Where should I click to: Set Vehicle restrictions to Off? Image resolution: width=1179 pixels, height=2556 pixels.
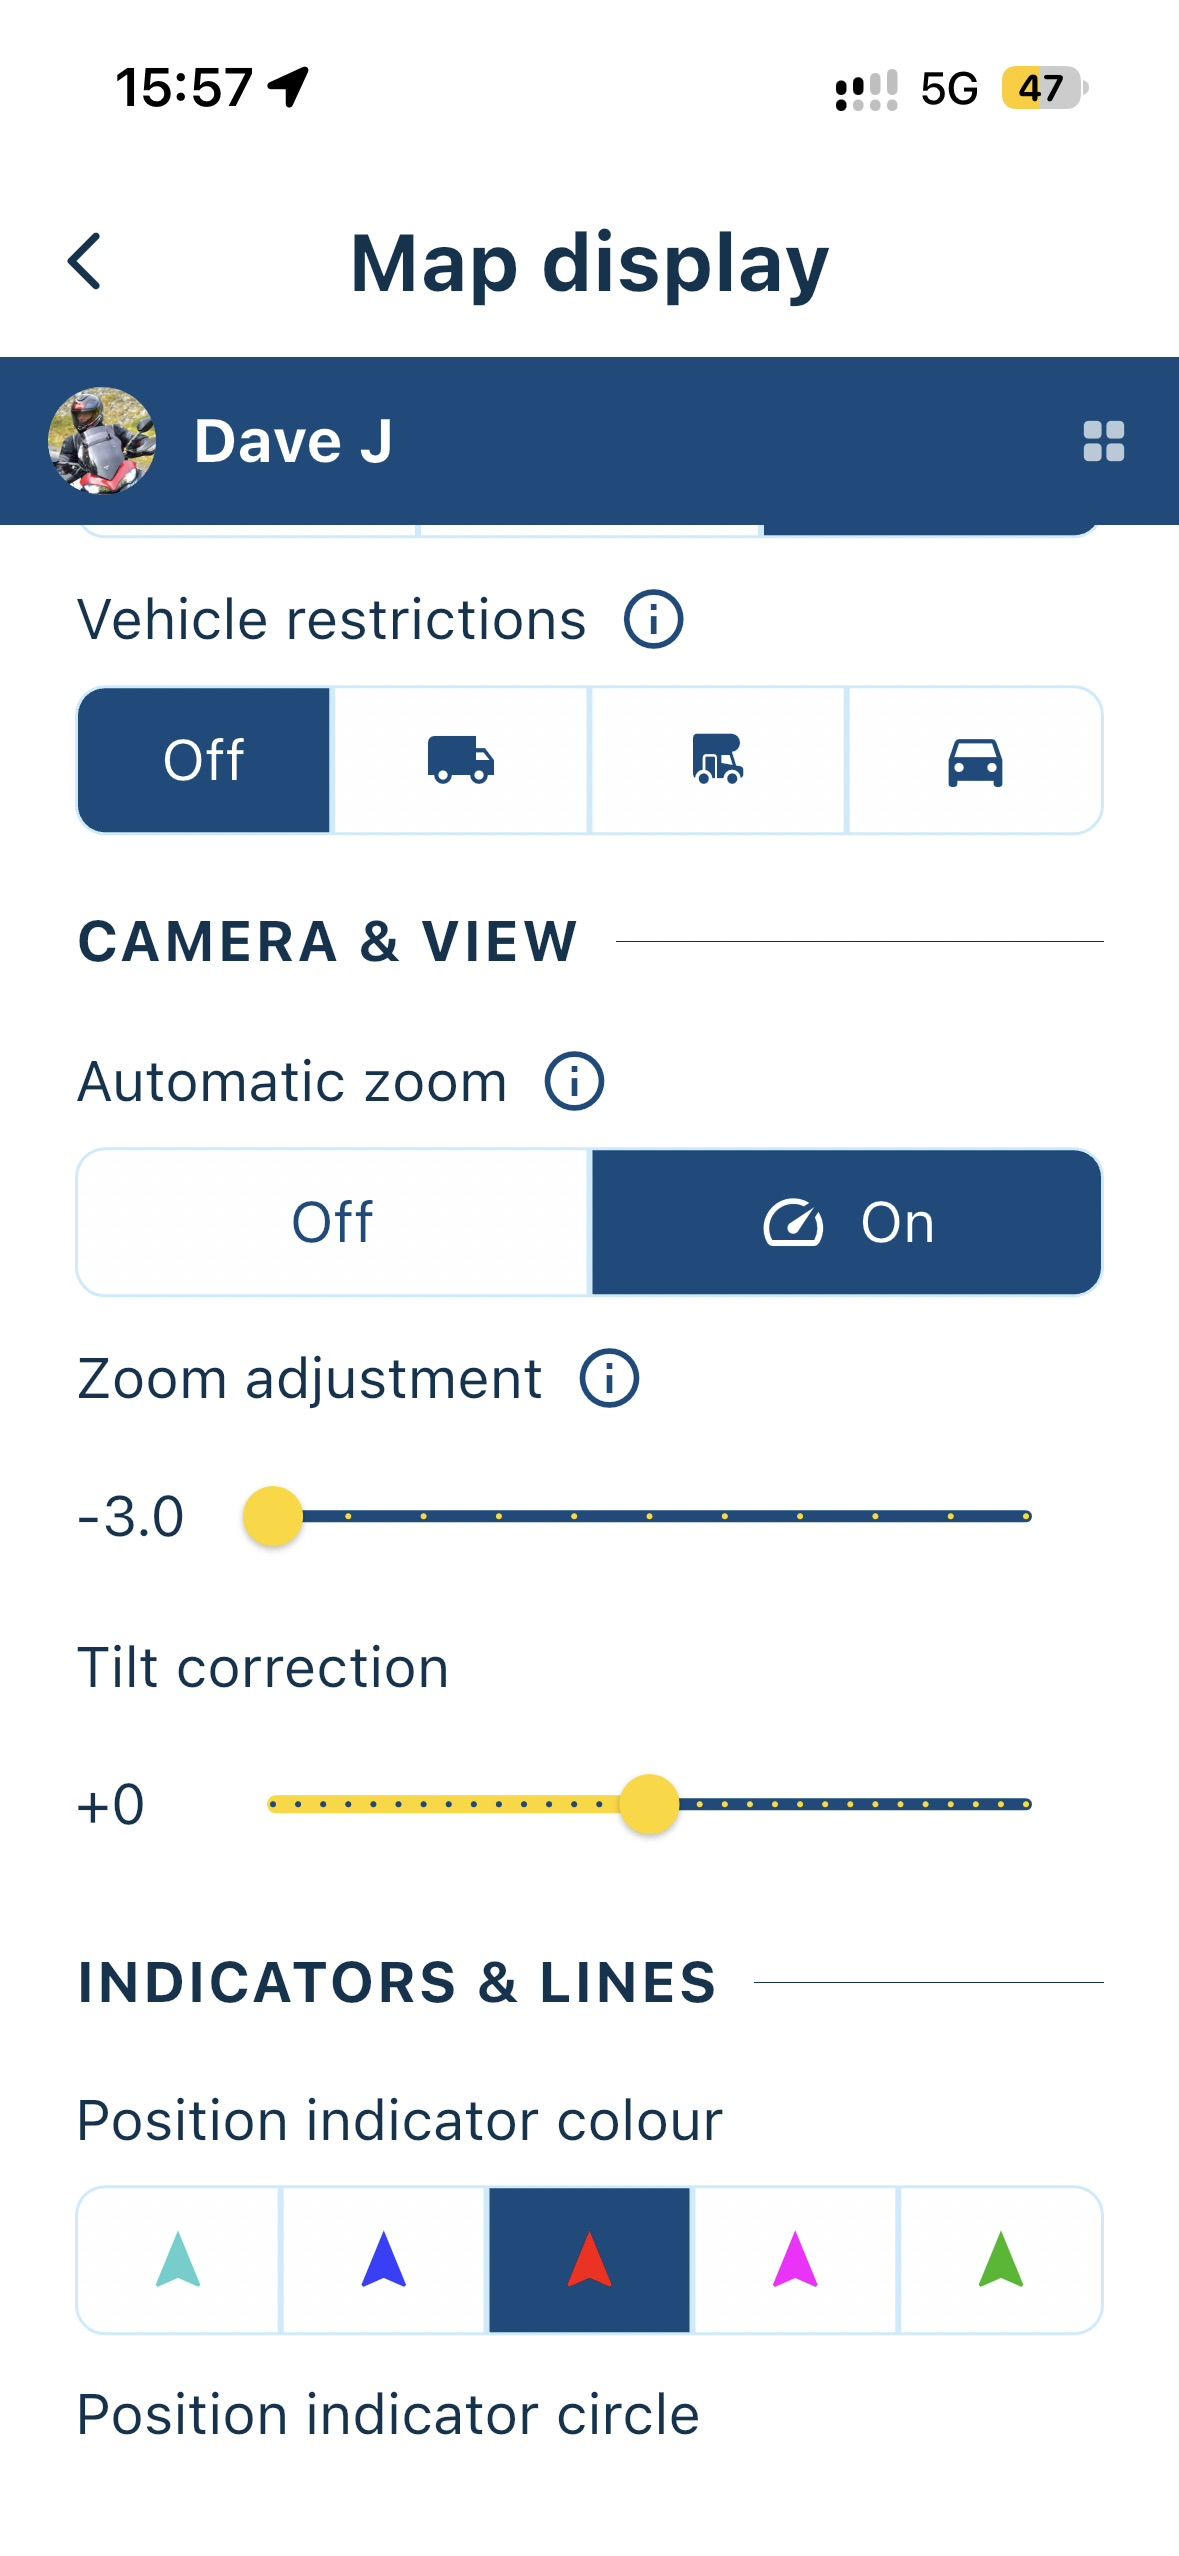(204, 760)
